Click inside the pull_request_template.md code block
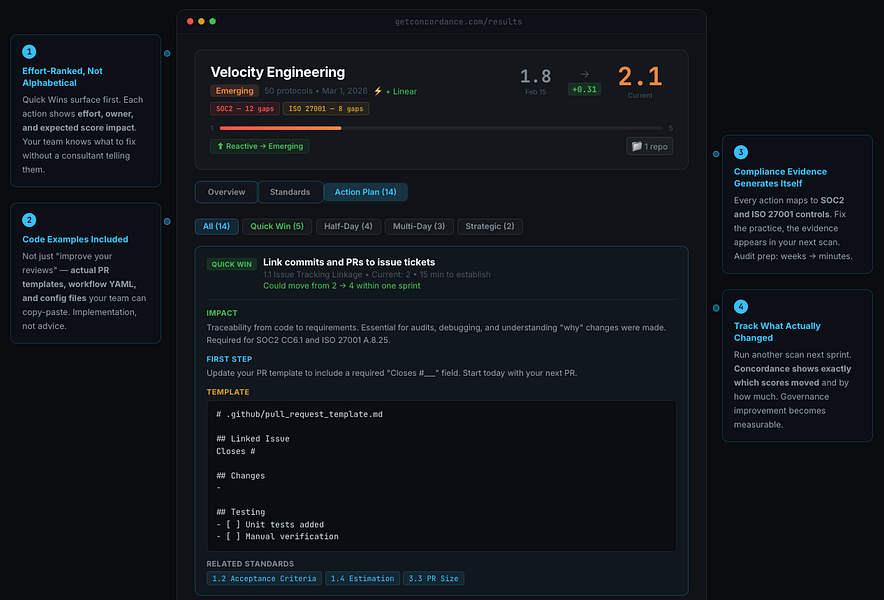The image size is (884, 600). 441,476
